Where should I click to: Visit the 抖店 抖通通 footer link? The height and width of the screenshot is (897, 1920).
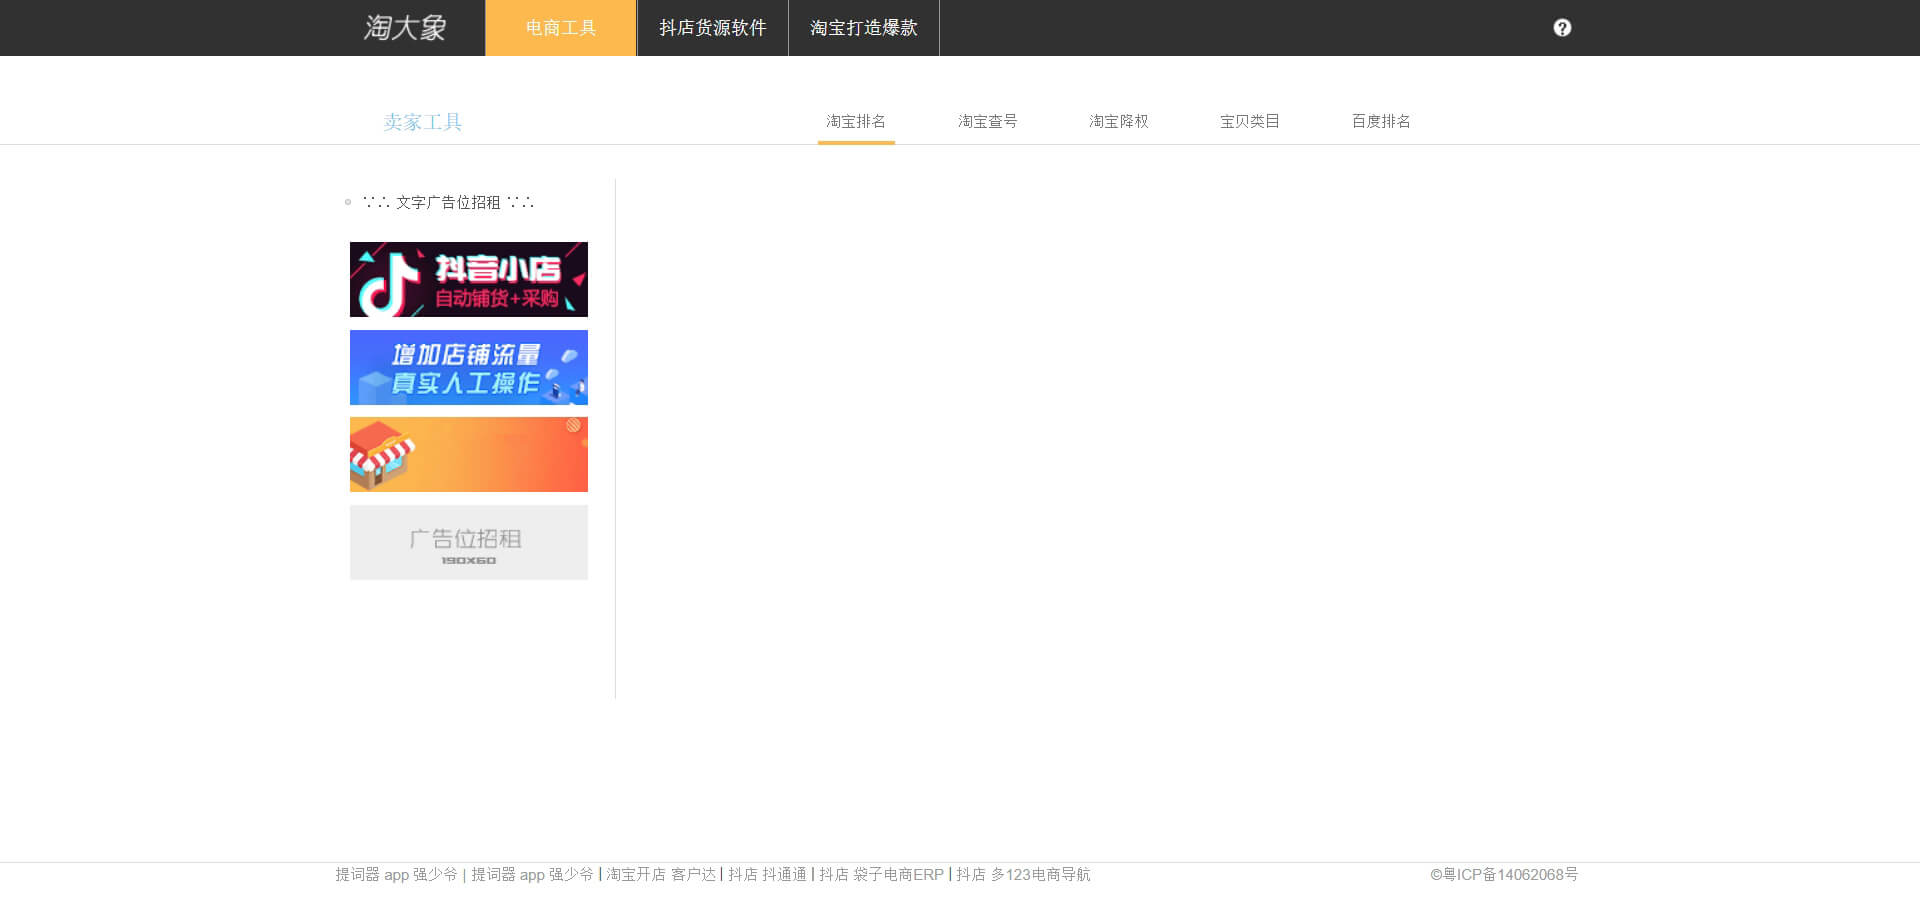(767, 875)
